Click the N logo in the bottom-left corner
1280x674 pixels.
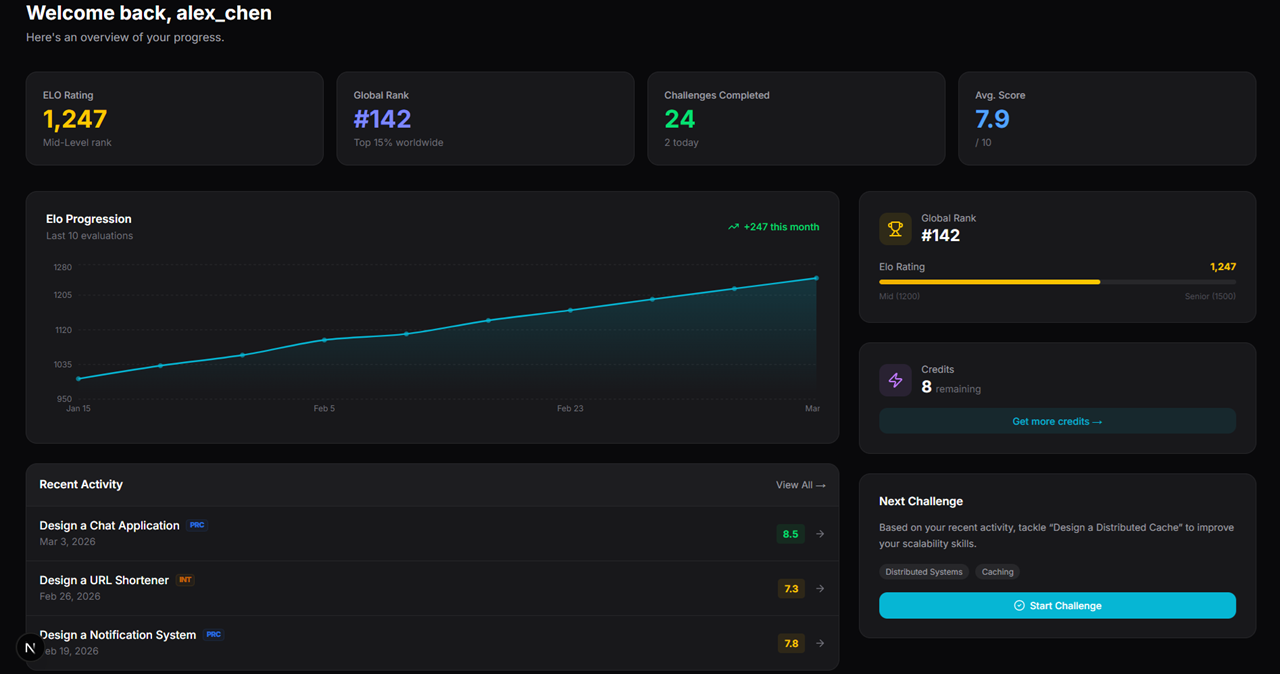coord(30,647)
